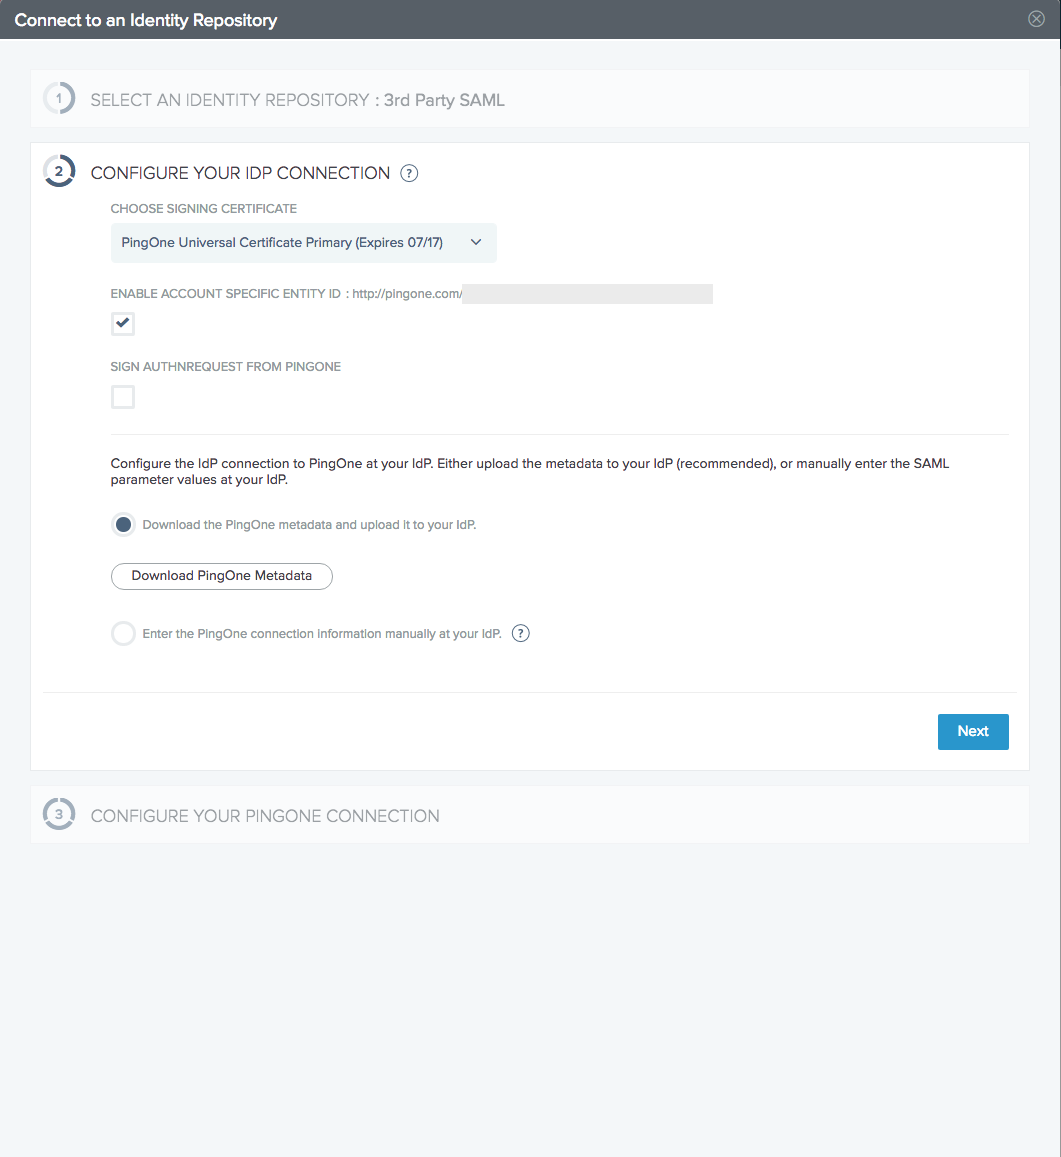Screen dimensions: 1061x1157
Task: Select Enter PingOne connection information manually radio
Action: pos(123,633)
